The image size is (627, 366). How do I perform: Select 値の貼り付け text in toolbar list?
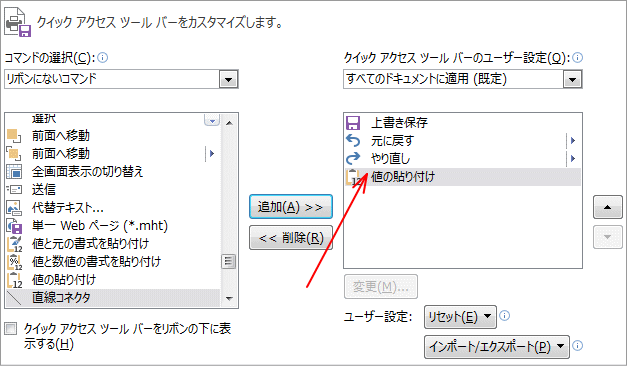[x=403, y=177]
